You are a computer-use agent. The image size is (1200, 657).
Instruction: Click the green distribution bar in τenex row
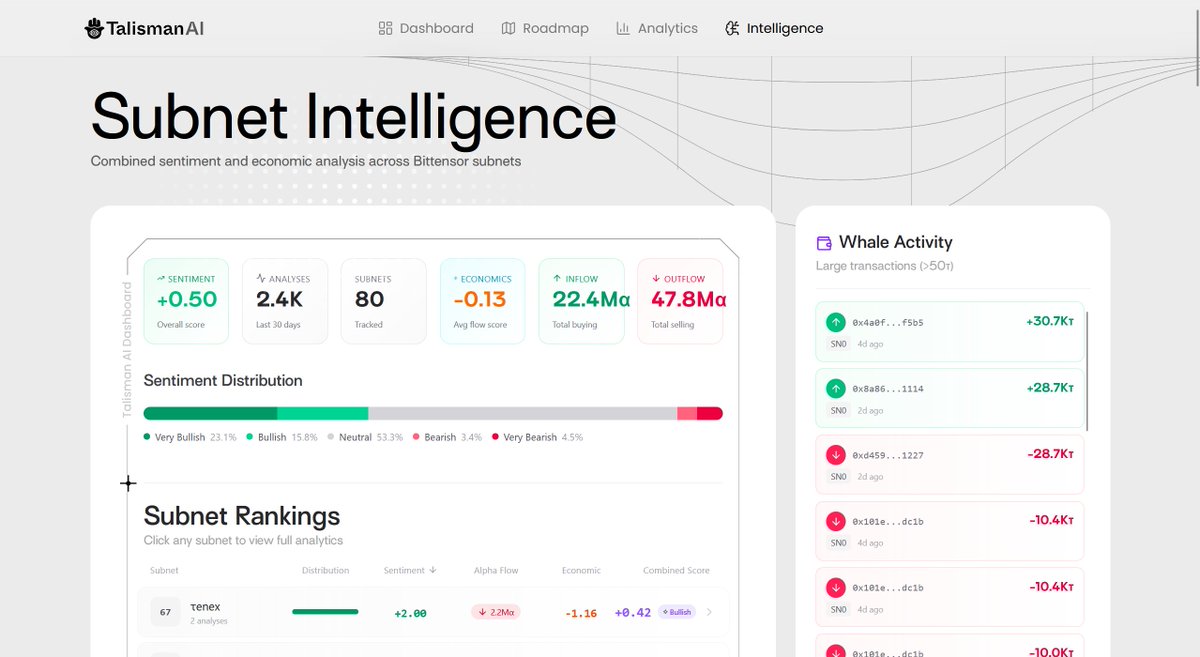pyautogui.click(x=325, y=611)
